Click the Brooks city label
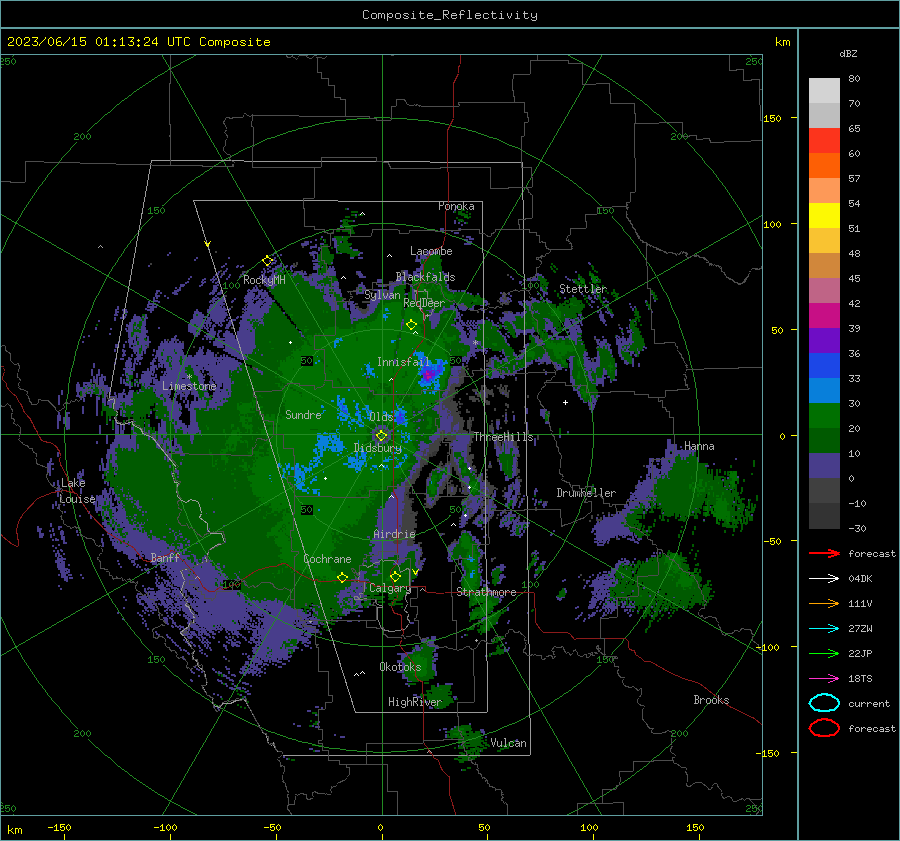 click(x=711, y=700)
